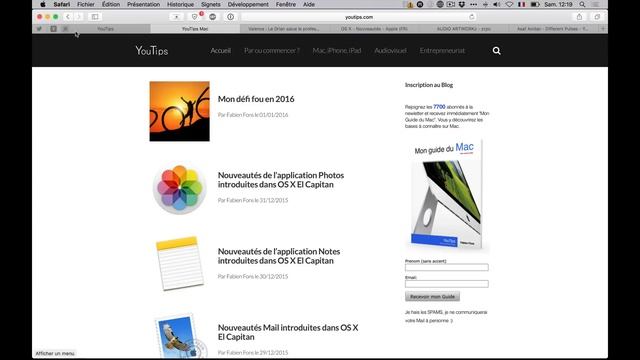Go back with Safari's back arrow

68,17
